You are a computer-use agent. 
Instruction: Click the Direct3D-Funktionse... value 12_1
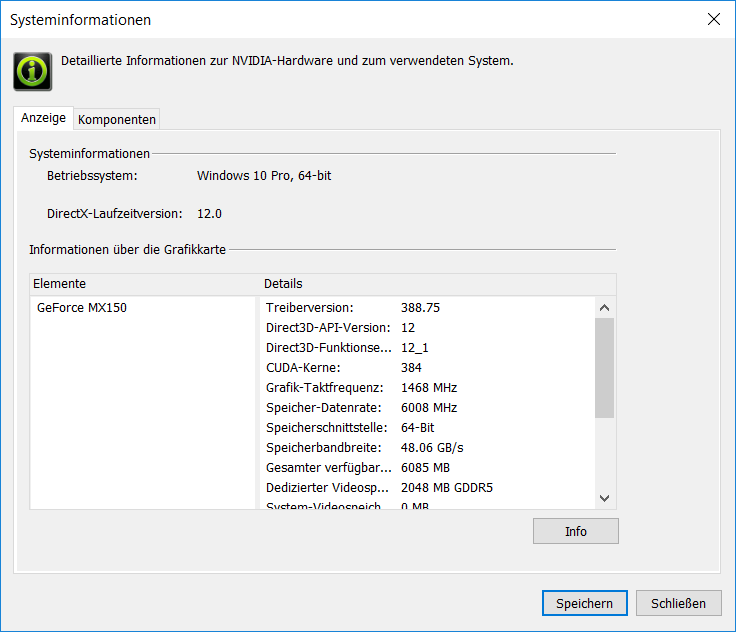414,348
